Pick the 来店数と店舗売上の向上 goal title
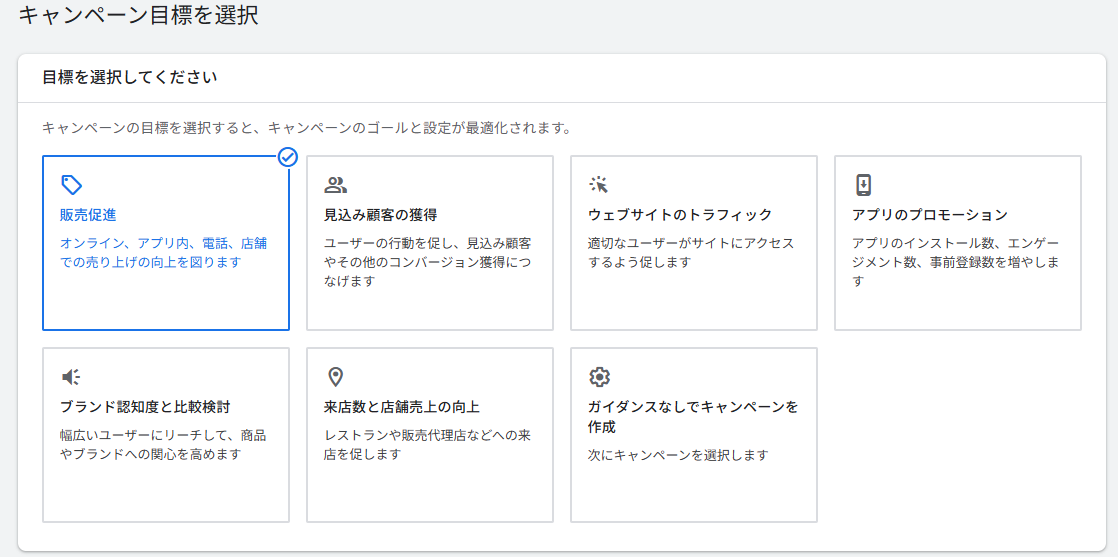 click(402, 407)
